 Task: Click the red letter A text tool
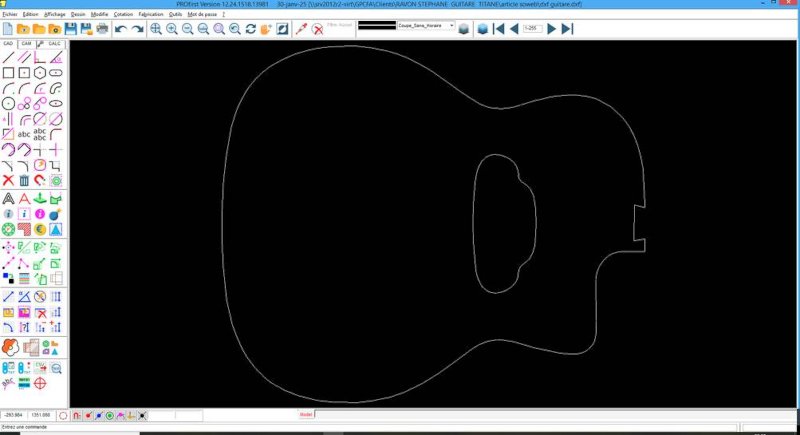click(x=24, y=198)
